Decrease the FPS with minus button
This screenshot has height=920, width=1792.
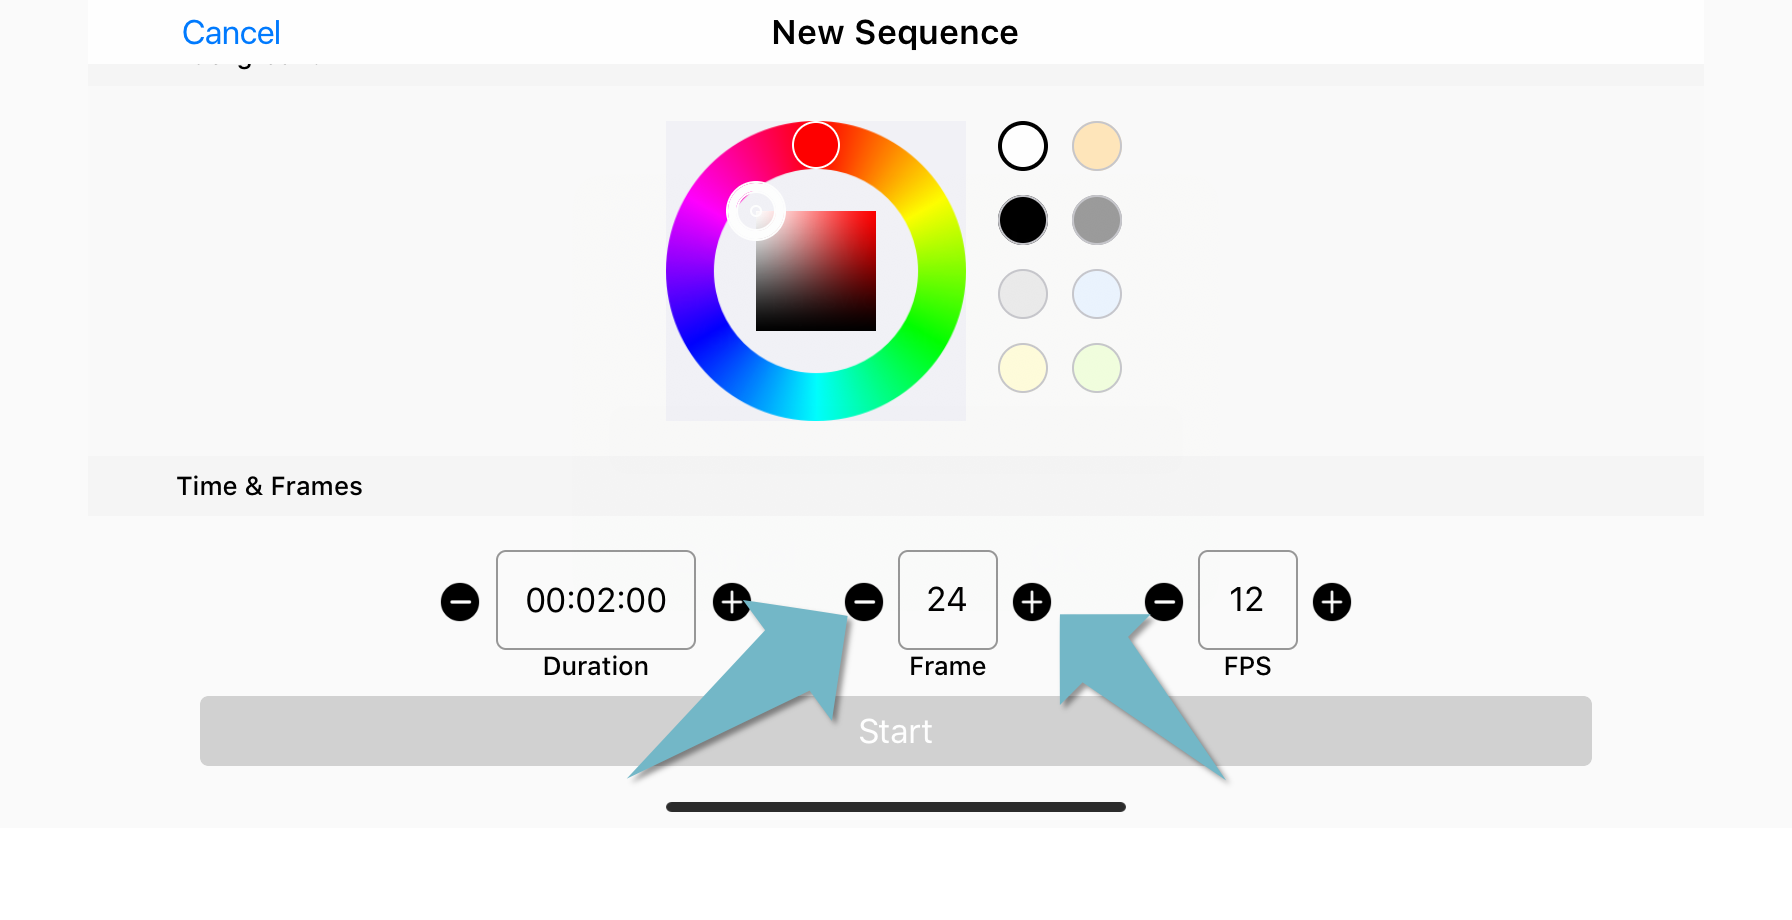(1164, 602)
